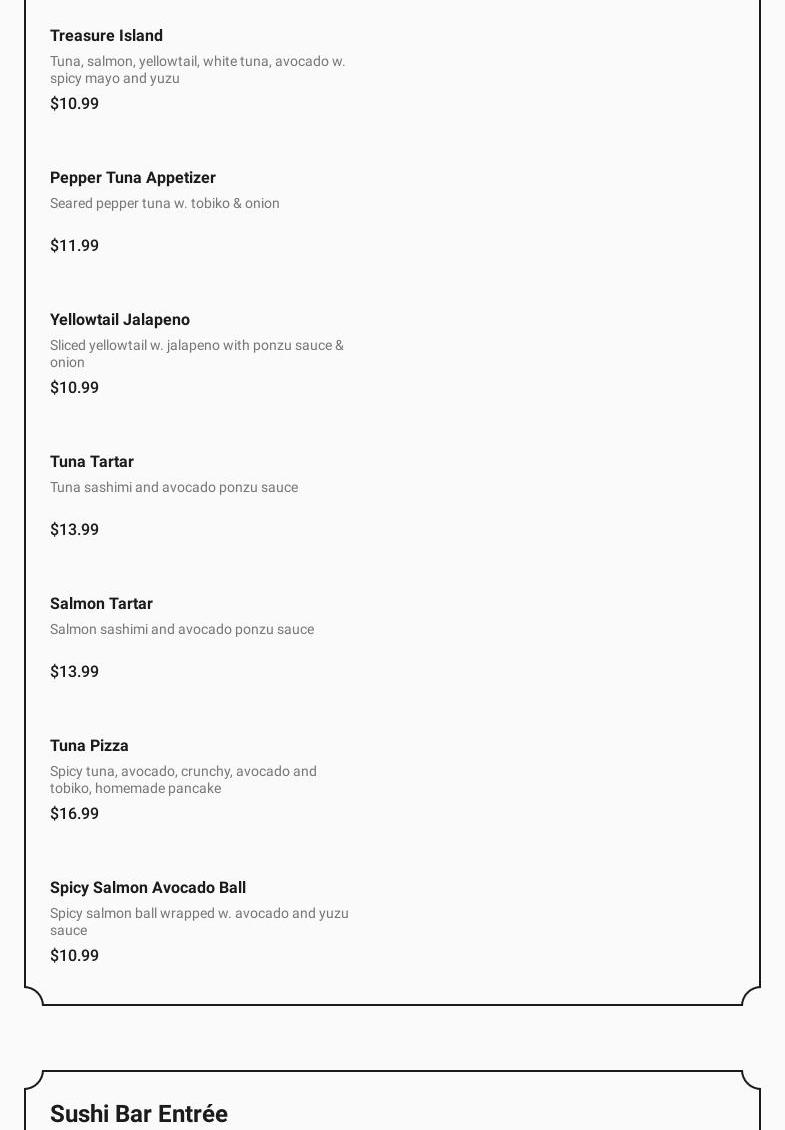The image size is (785, 1130).
Task: Select the Salmon Tartar item title
Action: tap(101, 604)
